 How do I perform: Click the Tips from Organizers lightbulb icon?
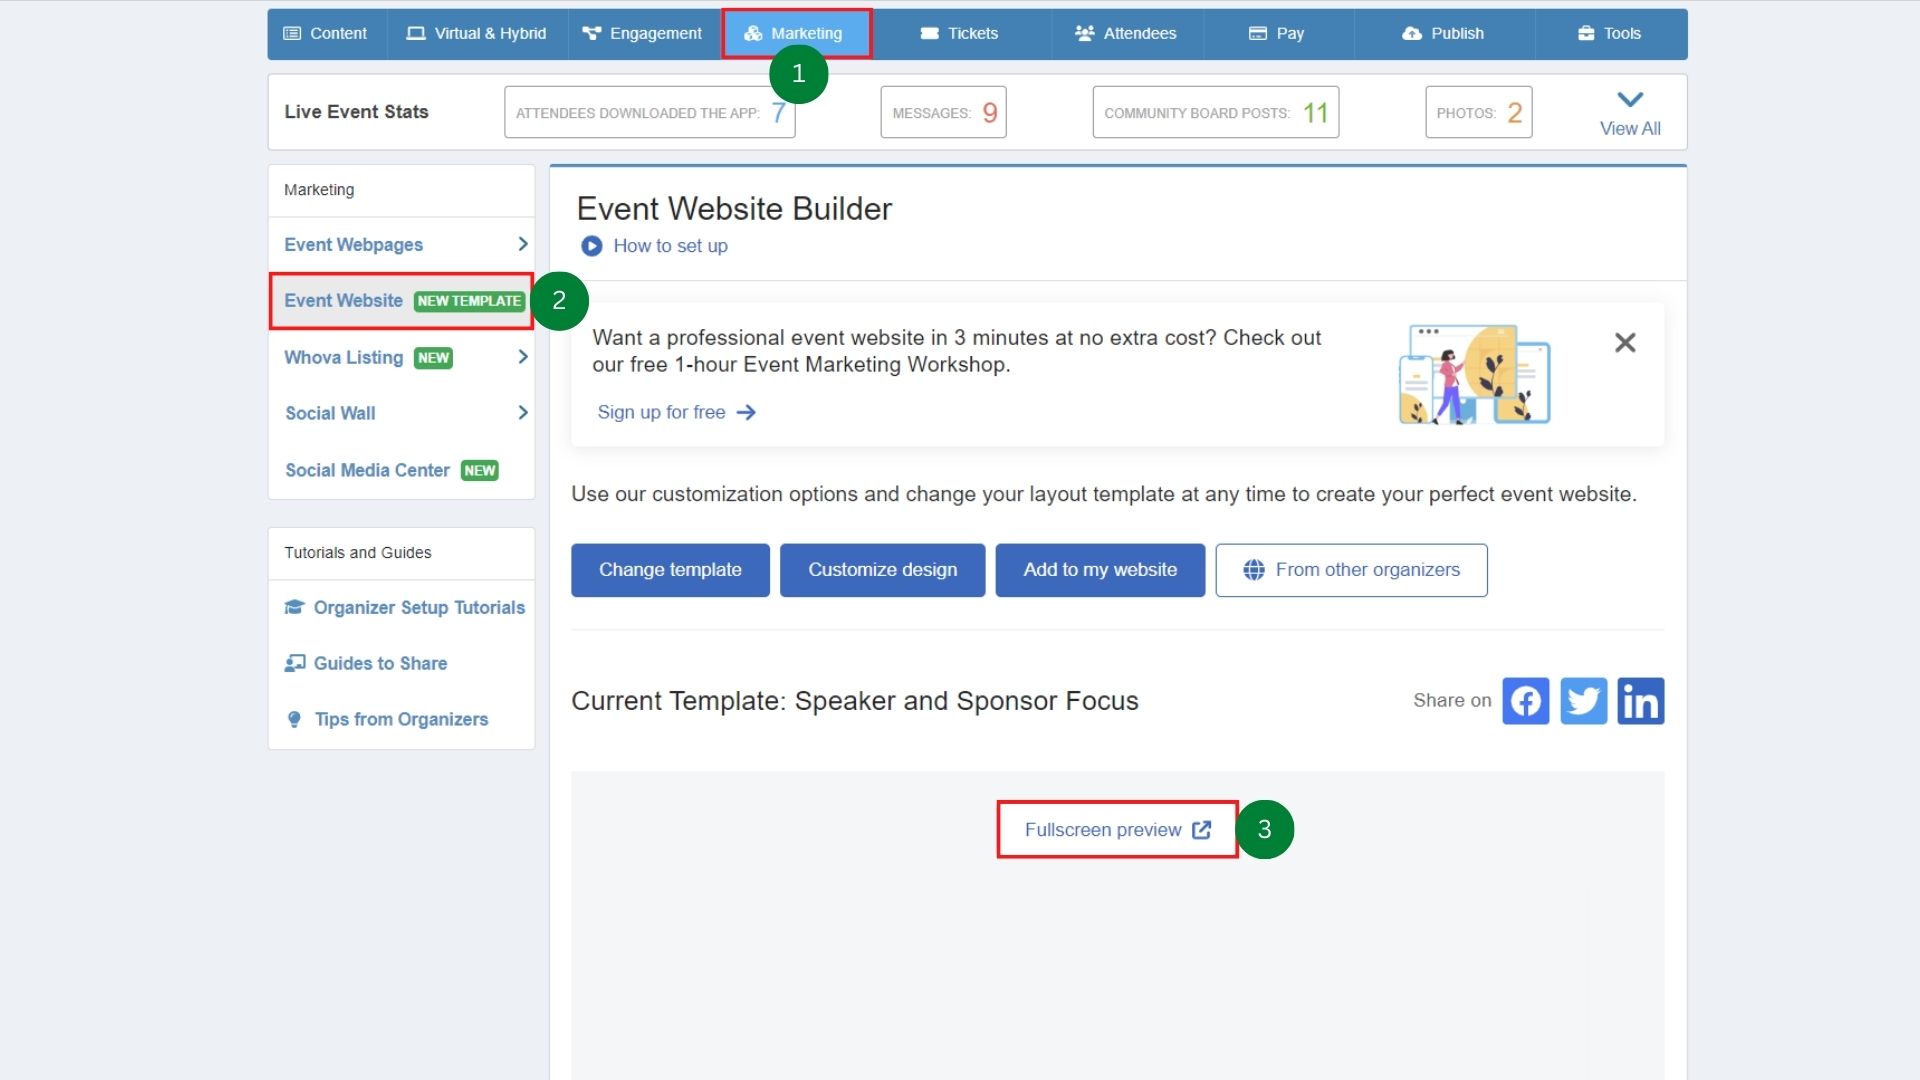(293, 719)
